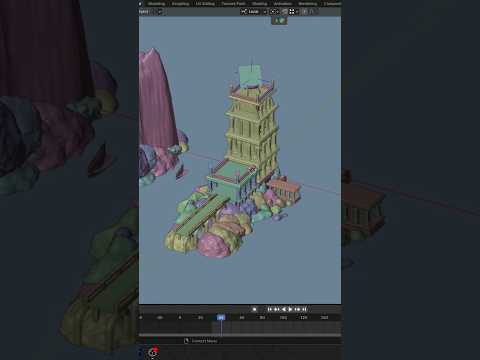Click the current frame marker at 40
The width and height of the screenshot is (480, 360).
[x=221, y=317]
